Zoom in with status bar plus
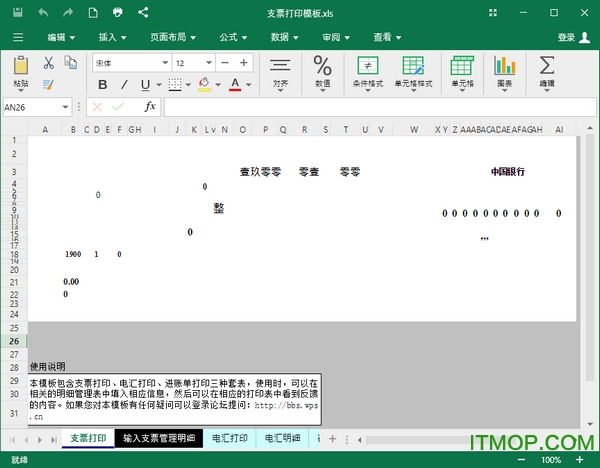 click(580, 460)
